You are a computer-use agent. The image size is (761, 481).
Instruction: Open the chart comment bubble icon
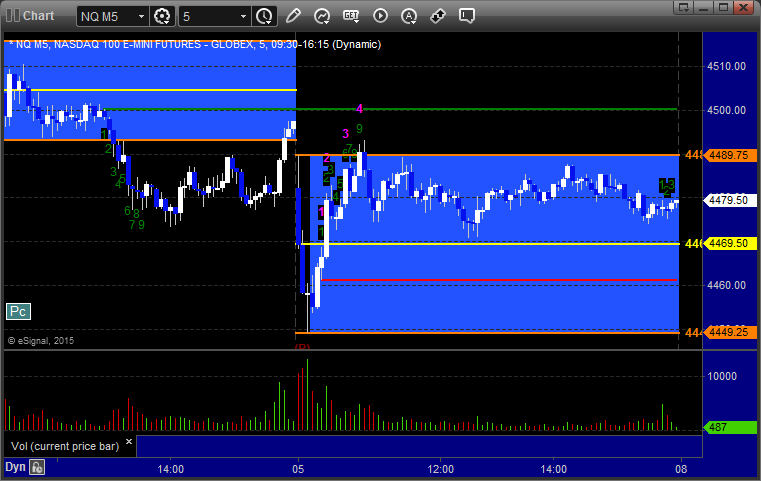coord(466,16)
